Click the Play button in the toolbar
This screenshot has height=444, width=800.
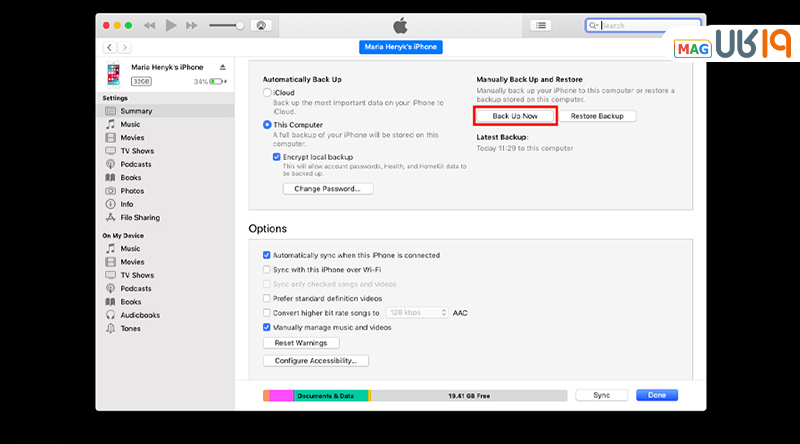pyautogui.click(x=170, y=24)
